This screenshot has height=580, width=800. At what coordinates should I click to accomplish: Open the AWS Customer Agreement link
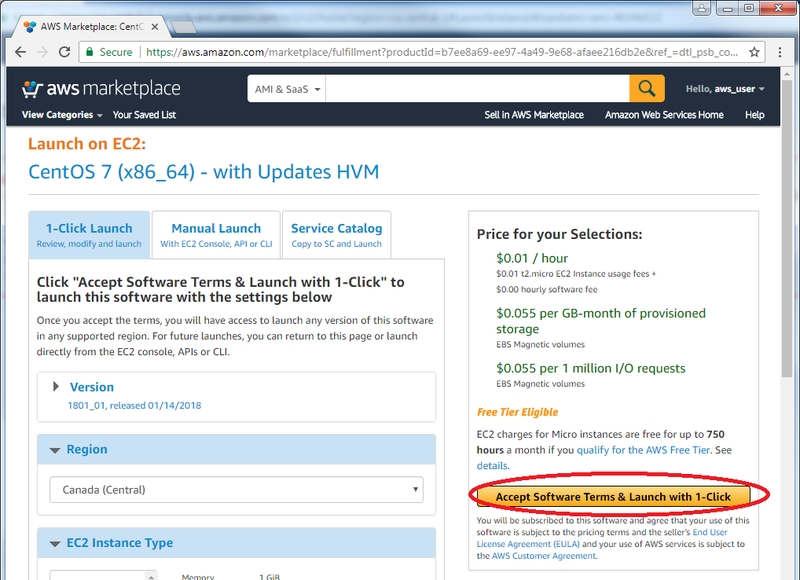click(544, 556)
